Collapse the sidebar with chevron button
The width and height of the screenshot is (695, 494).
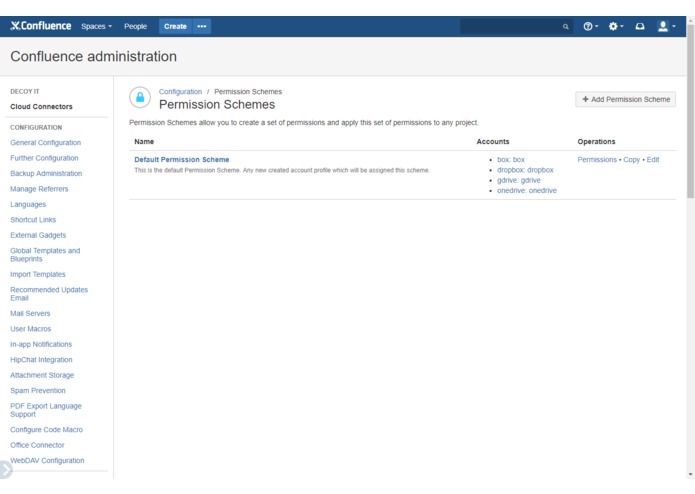(5, 470)
